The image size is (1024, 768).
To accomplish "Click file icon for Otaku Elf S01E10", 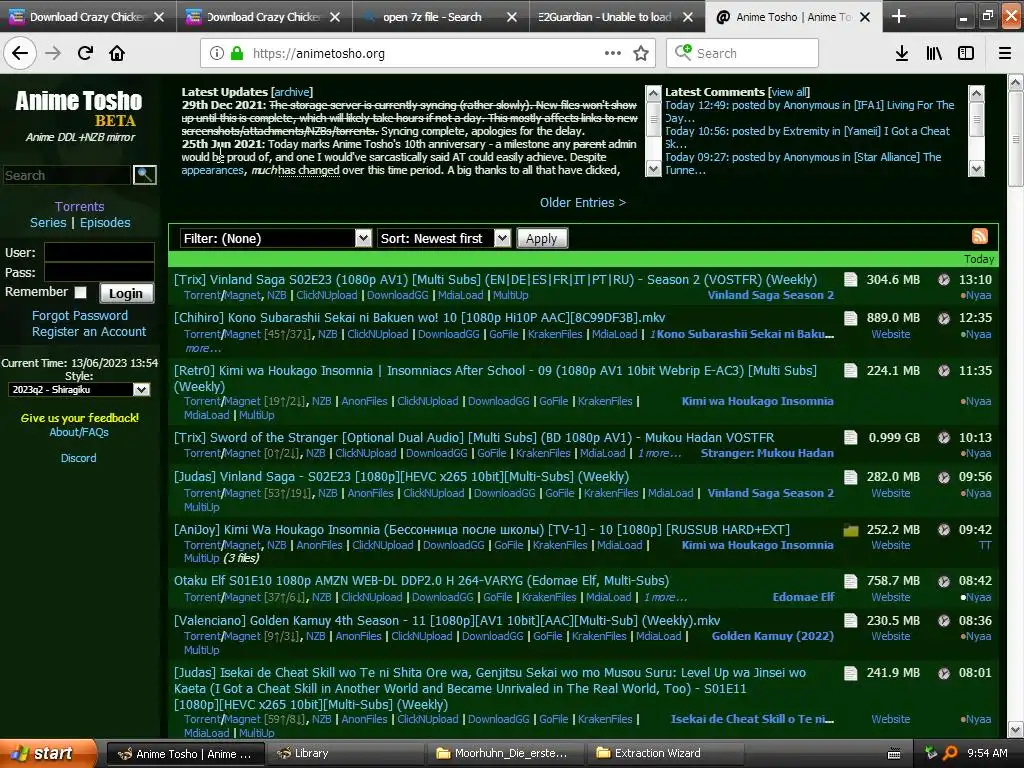I will 850,581.
